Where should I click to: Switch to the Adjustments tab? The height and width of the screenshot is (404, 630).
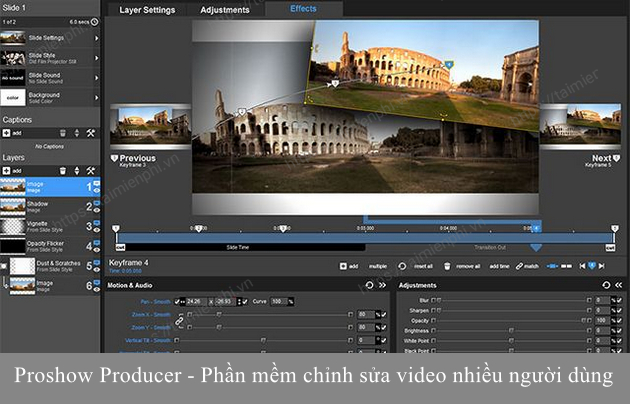click(225, 10)
